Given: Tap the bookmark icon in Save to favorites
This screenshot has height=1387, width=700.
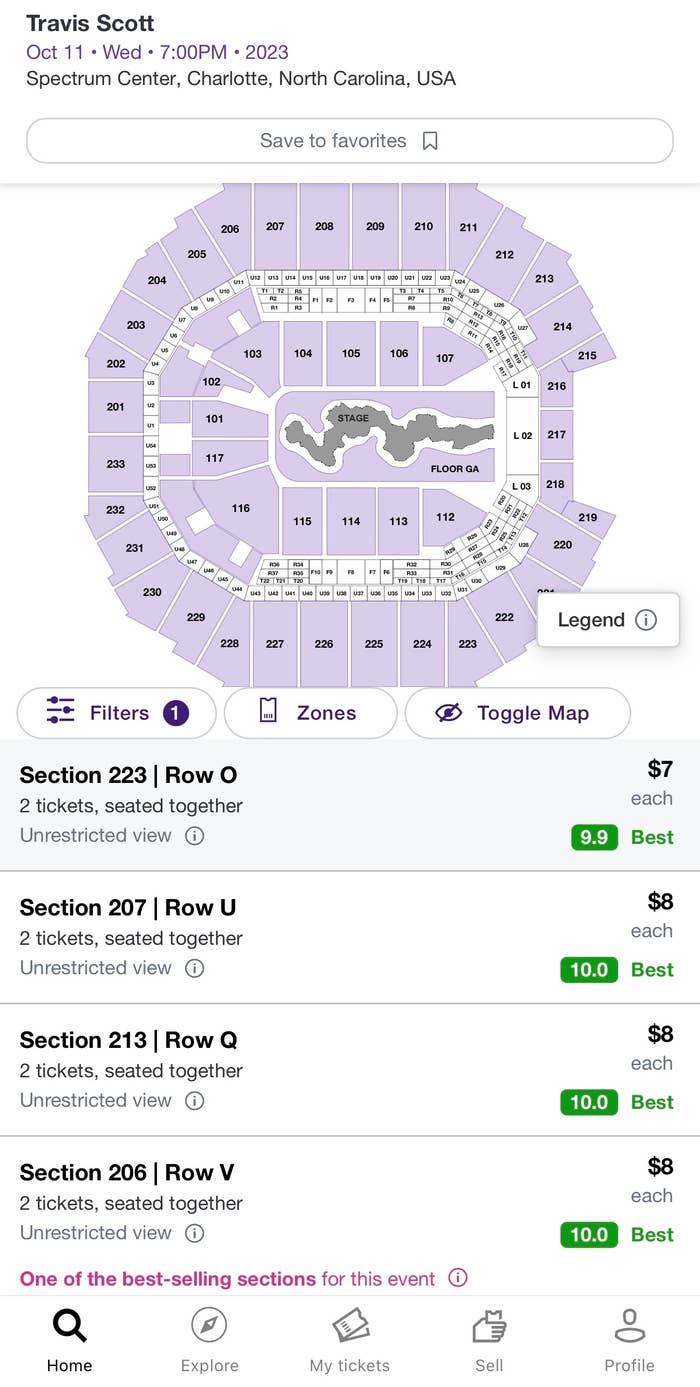Looking at the screenshot, I should coord(430,141).
